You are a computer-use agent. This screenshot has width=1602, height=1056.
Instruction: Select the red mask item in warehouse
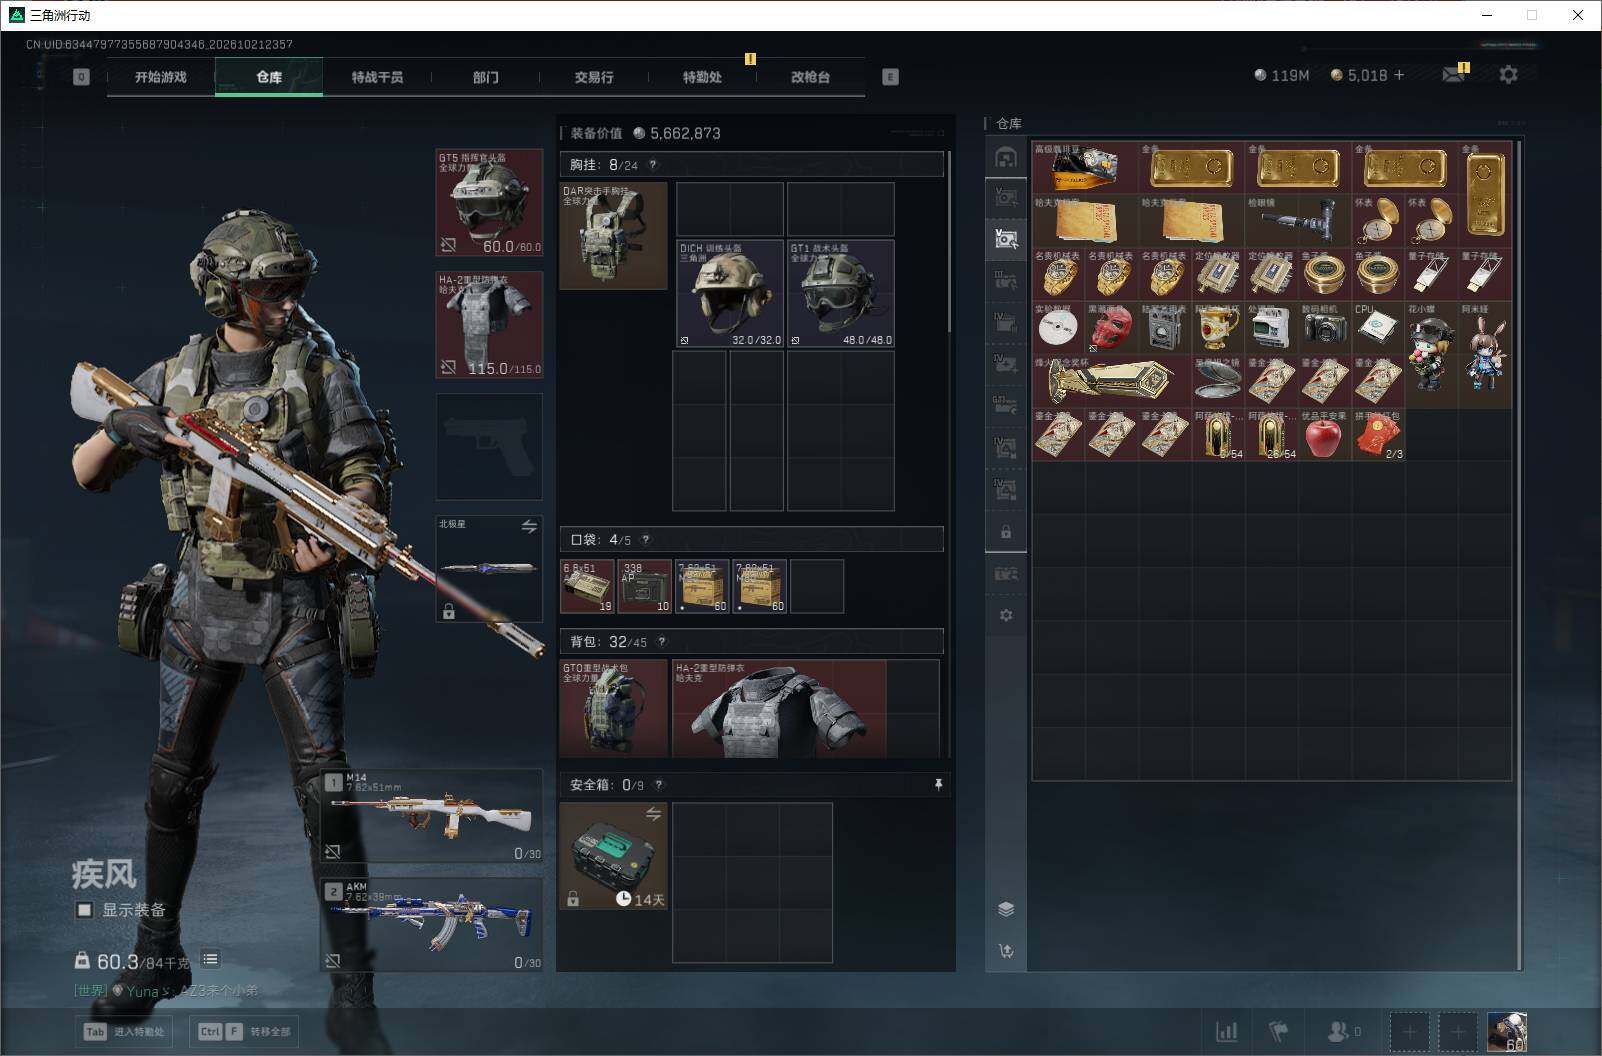1111,328
